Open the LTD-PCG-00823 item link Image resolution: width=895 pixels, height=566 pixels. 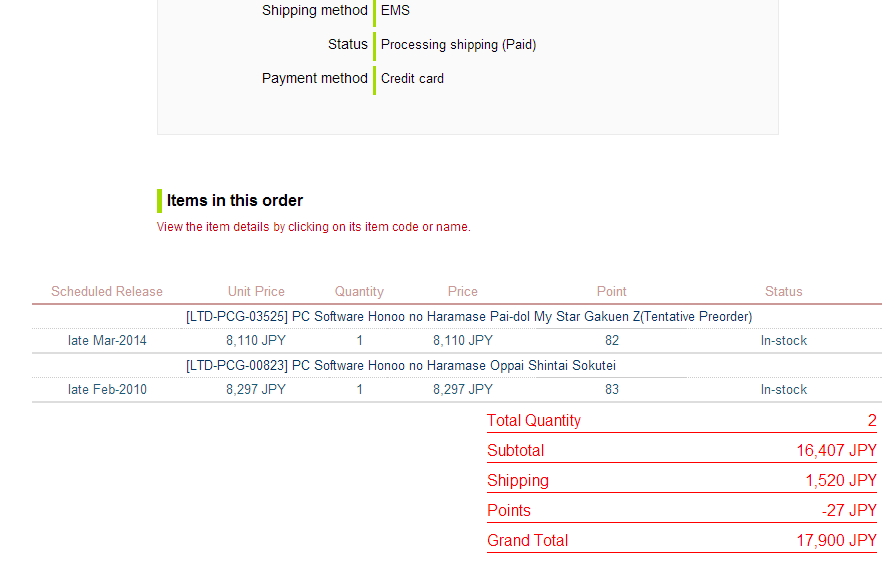coord(401,366)
